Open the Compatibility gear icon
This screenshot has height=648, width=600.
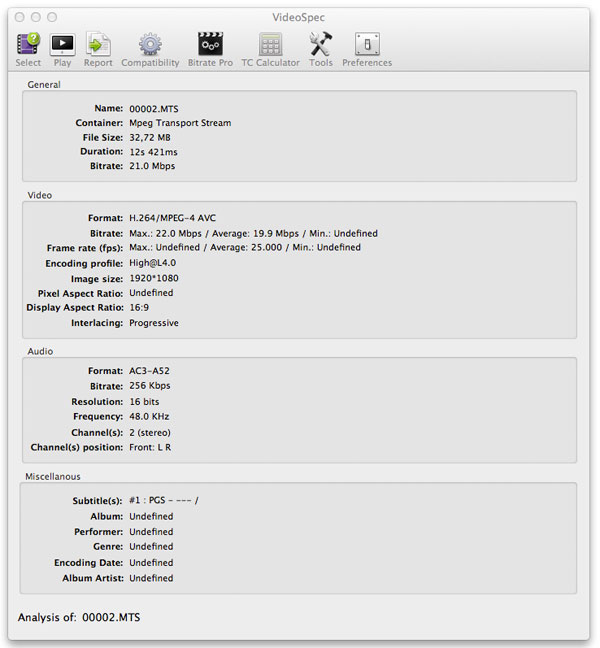pyautogui.click(x=150, y=44)
